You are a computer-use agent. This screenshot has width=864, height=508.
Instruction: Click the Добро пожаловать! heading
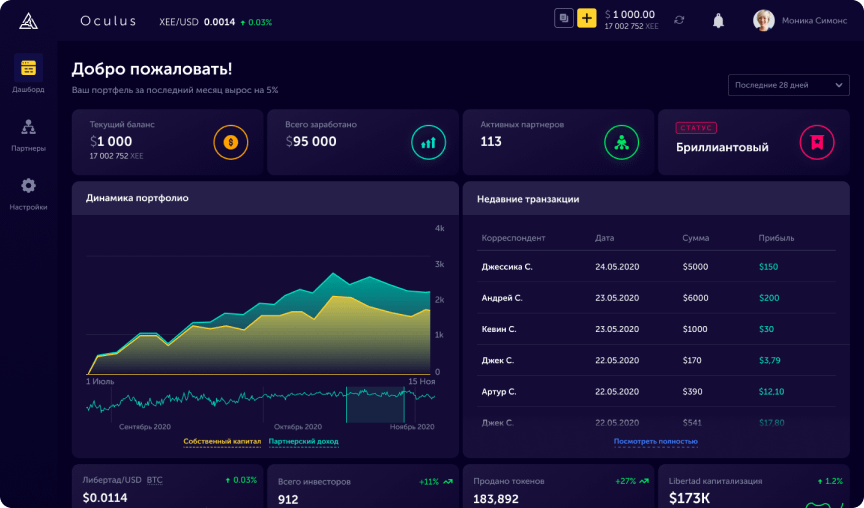point(152,69)
